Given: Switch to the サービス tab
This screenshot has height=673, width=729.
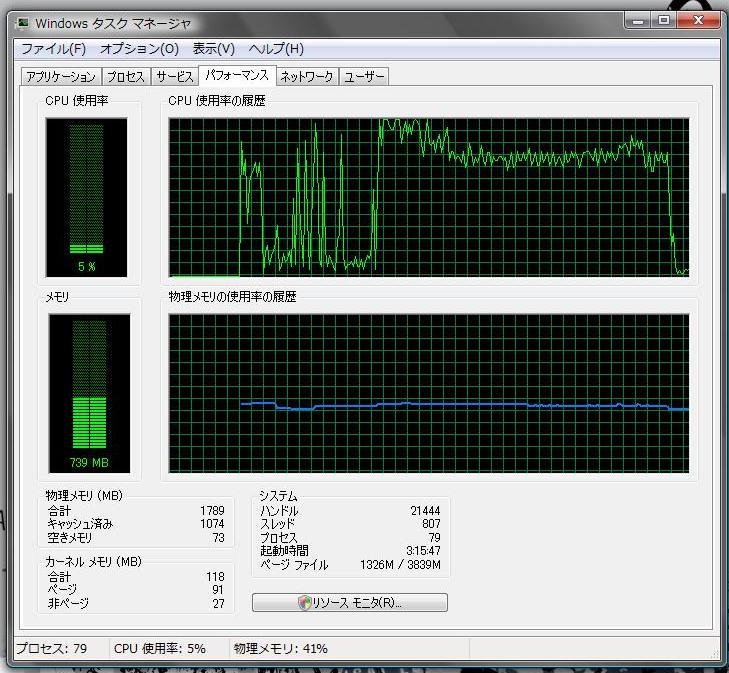Looking at the screenshot, I should [x=175, y=76].
